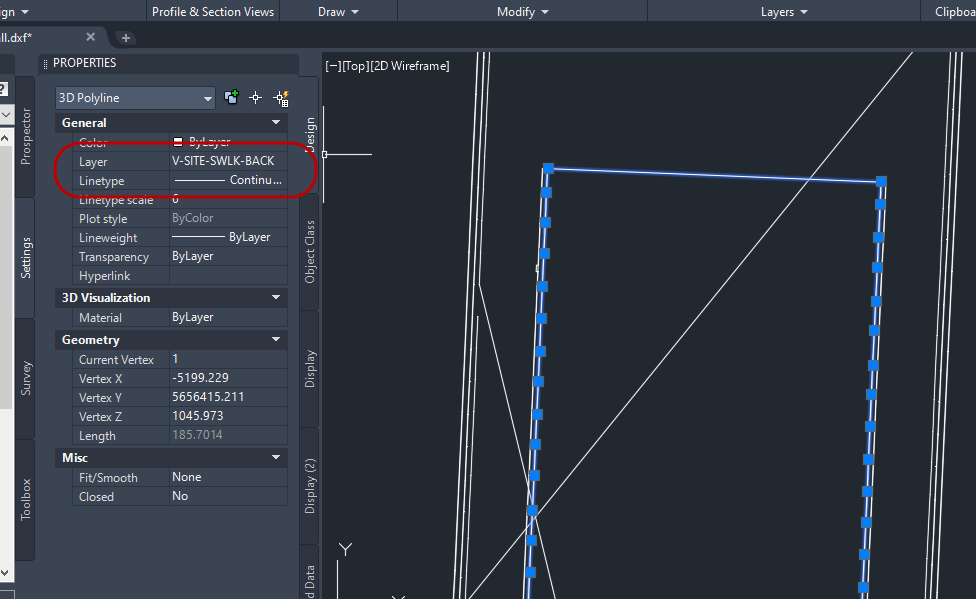Click toolspace scrollbar down arrow
Viewport: 976px width, 599px height.
(x=4, y=572)
